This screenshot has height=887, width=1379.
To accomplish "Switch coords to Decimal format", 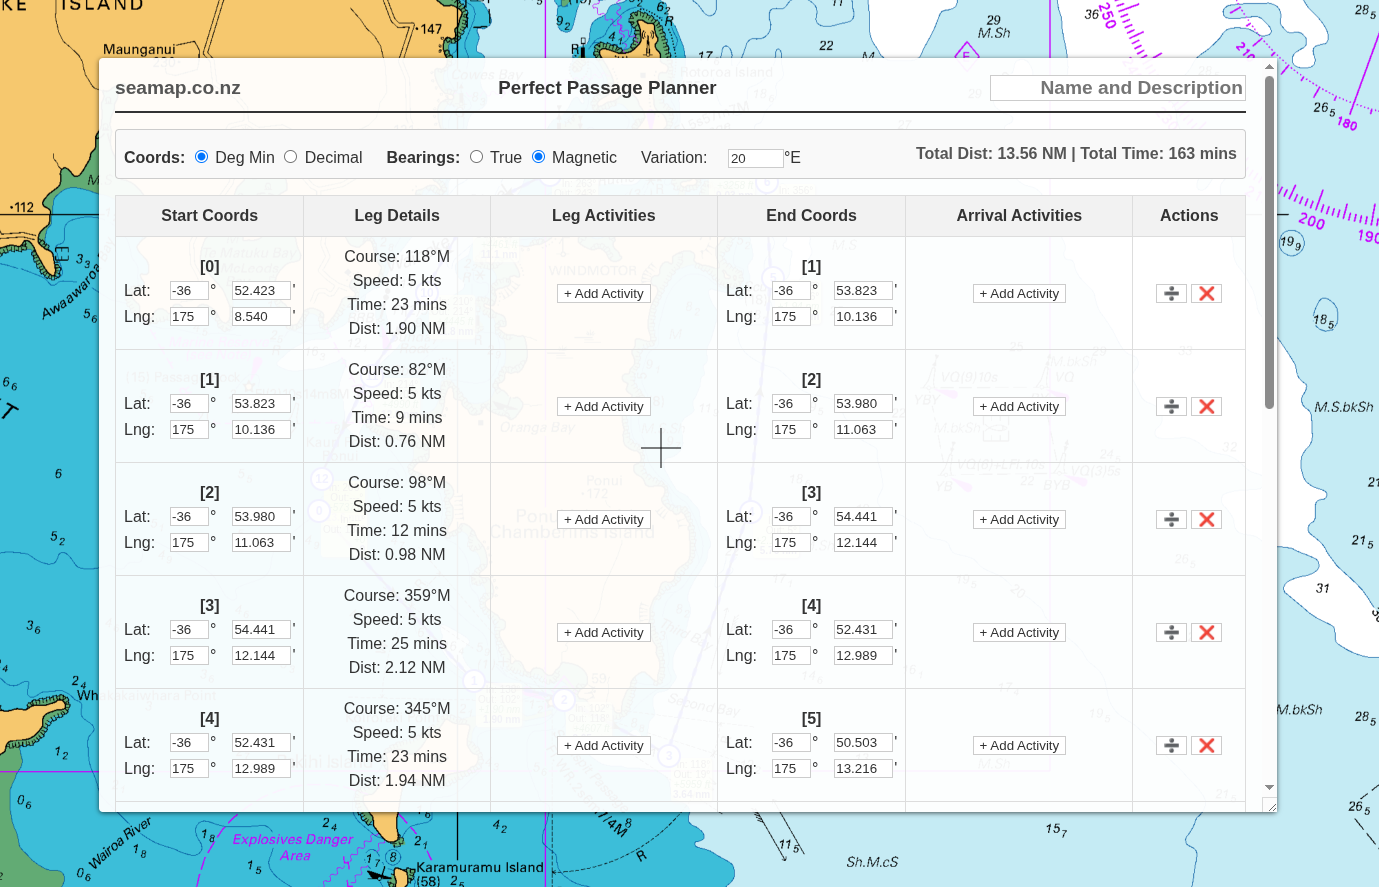I will [x=290, y=156].
